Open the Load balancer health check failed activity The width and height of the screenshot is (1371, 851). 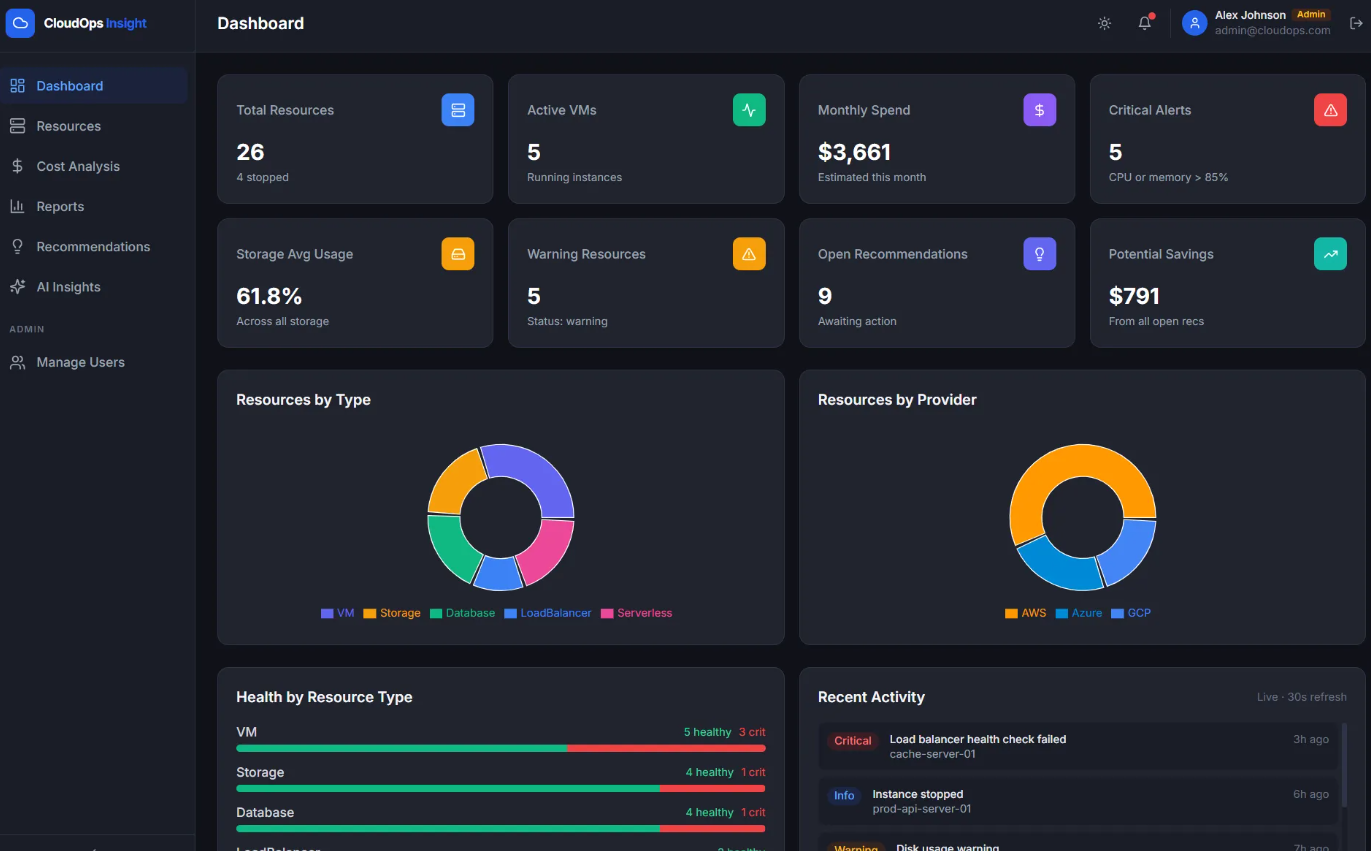1078,746
